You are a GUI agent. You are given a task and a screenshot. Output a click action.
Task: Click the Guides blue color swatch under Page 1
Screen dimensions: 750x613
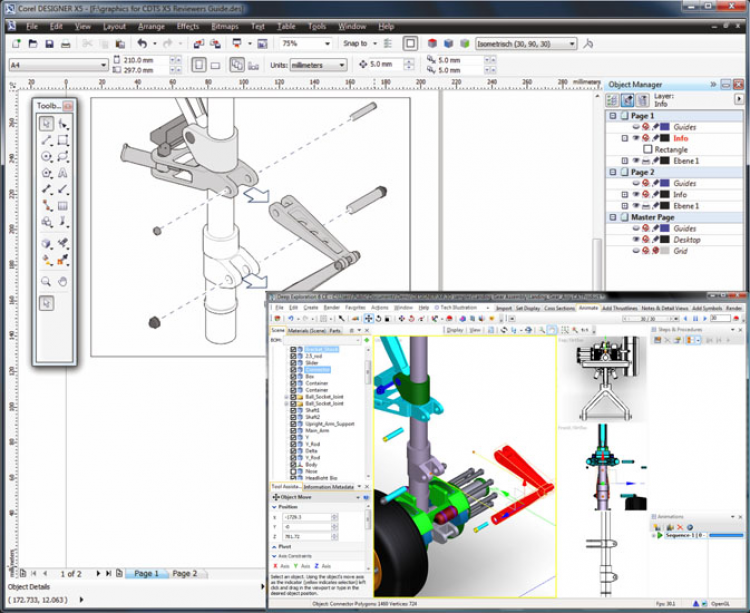[x=665, y=127]
